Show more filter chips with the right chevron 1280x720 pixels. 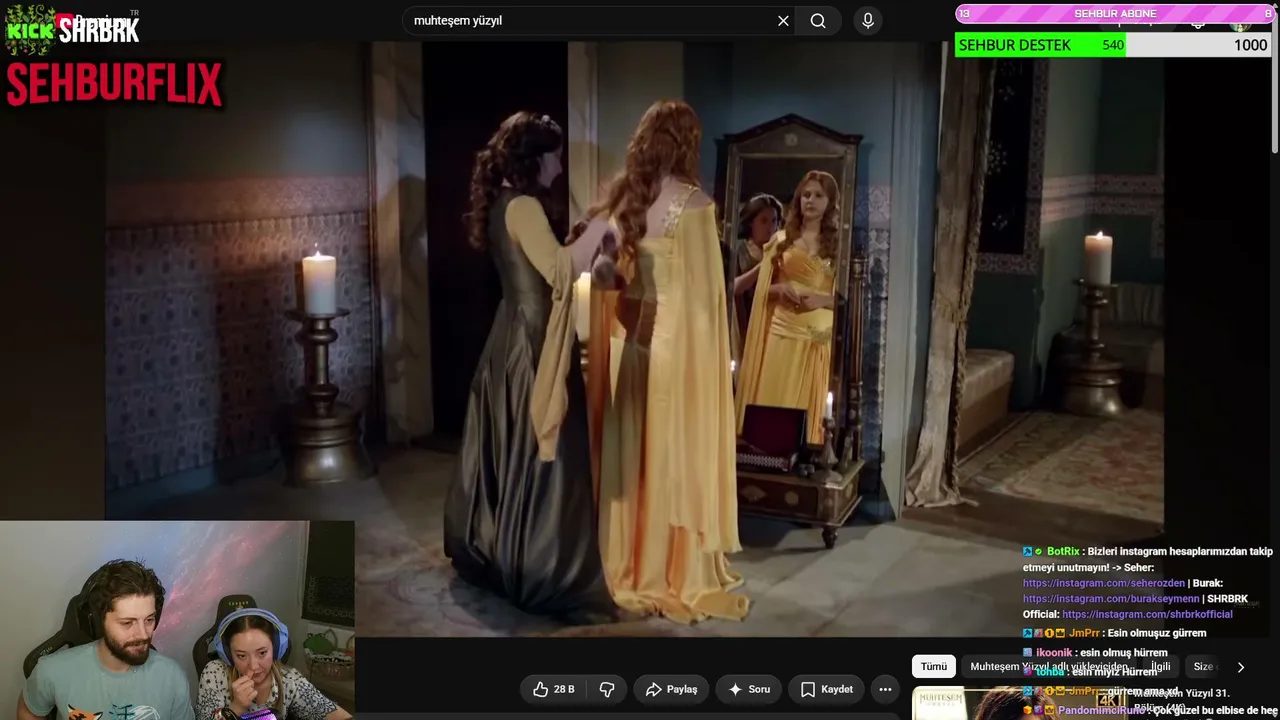(1240, 667)
